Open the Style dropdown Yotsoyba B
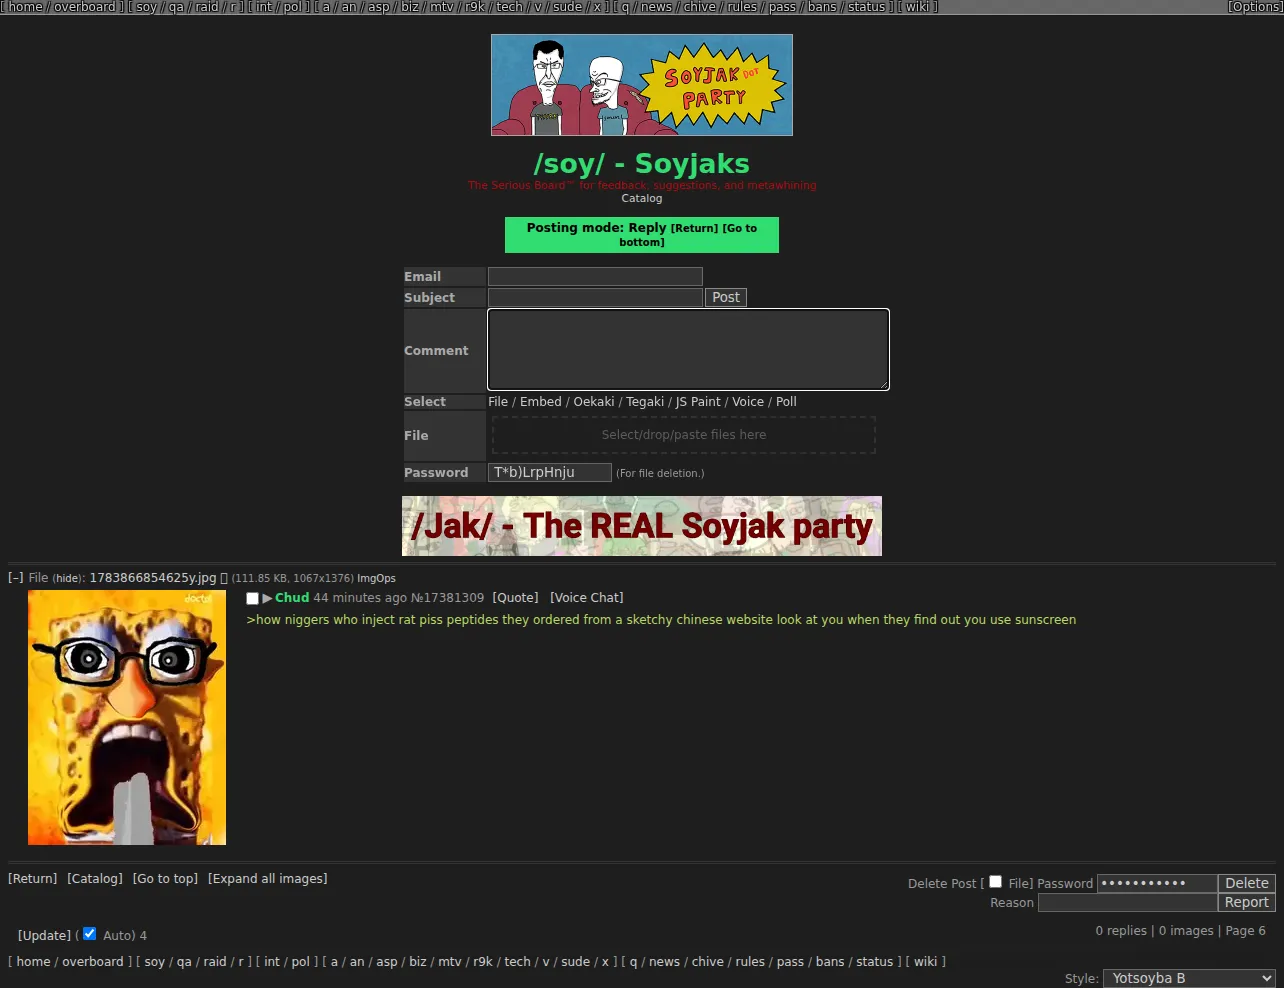This screenshot has height=988, width=1284. coord(1189,978)
